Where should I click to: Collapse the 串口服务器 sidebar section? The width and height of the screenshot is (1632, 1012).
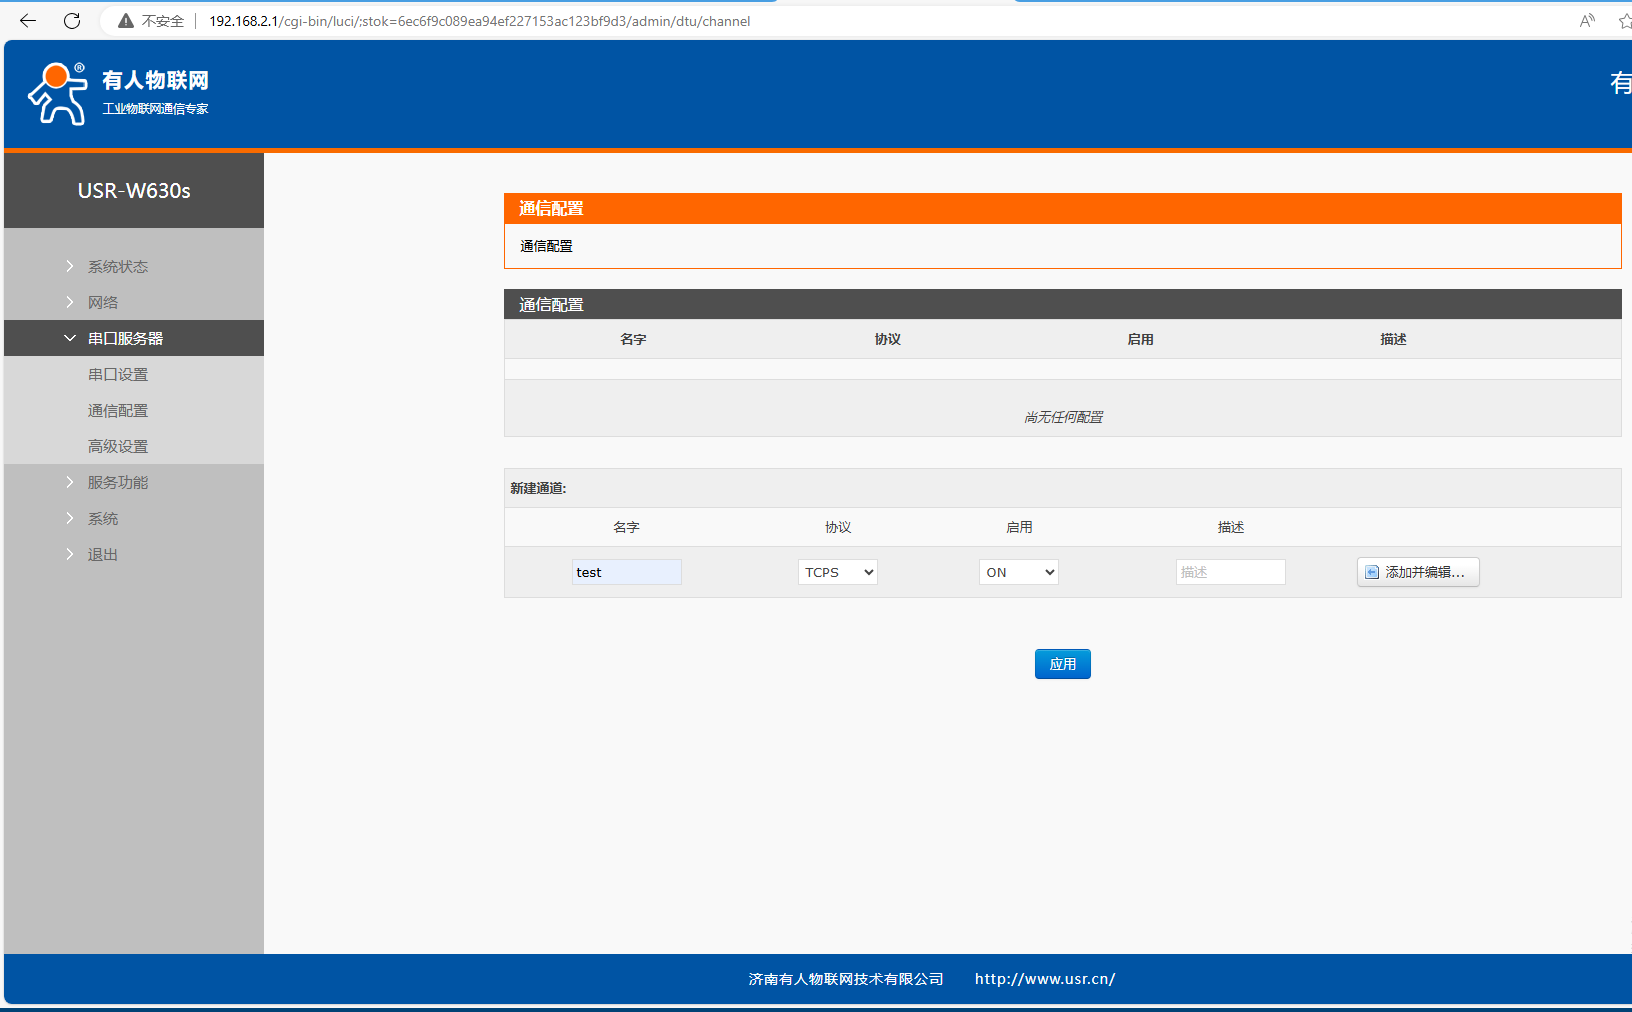click(x=125, y=338)
